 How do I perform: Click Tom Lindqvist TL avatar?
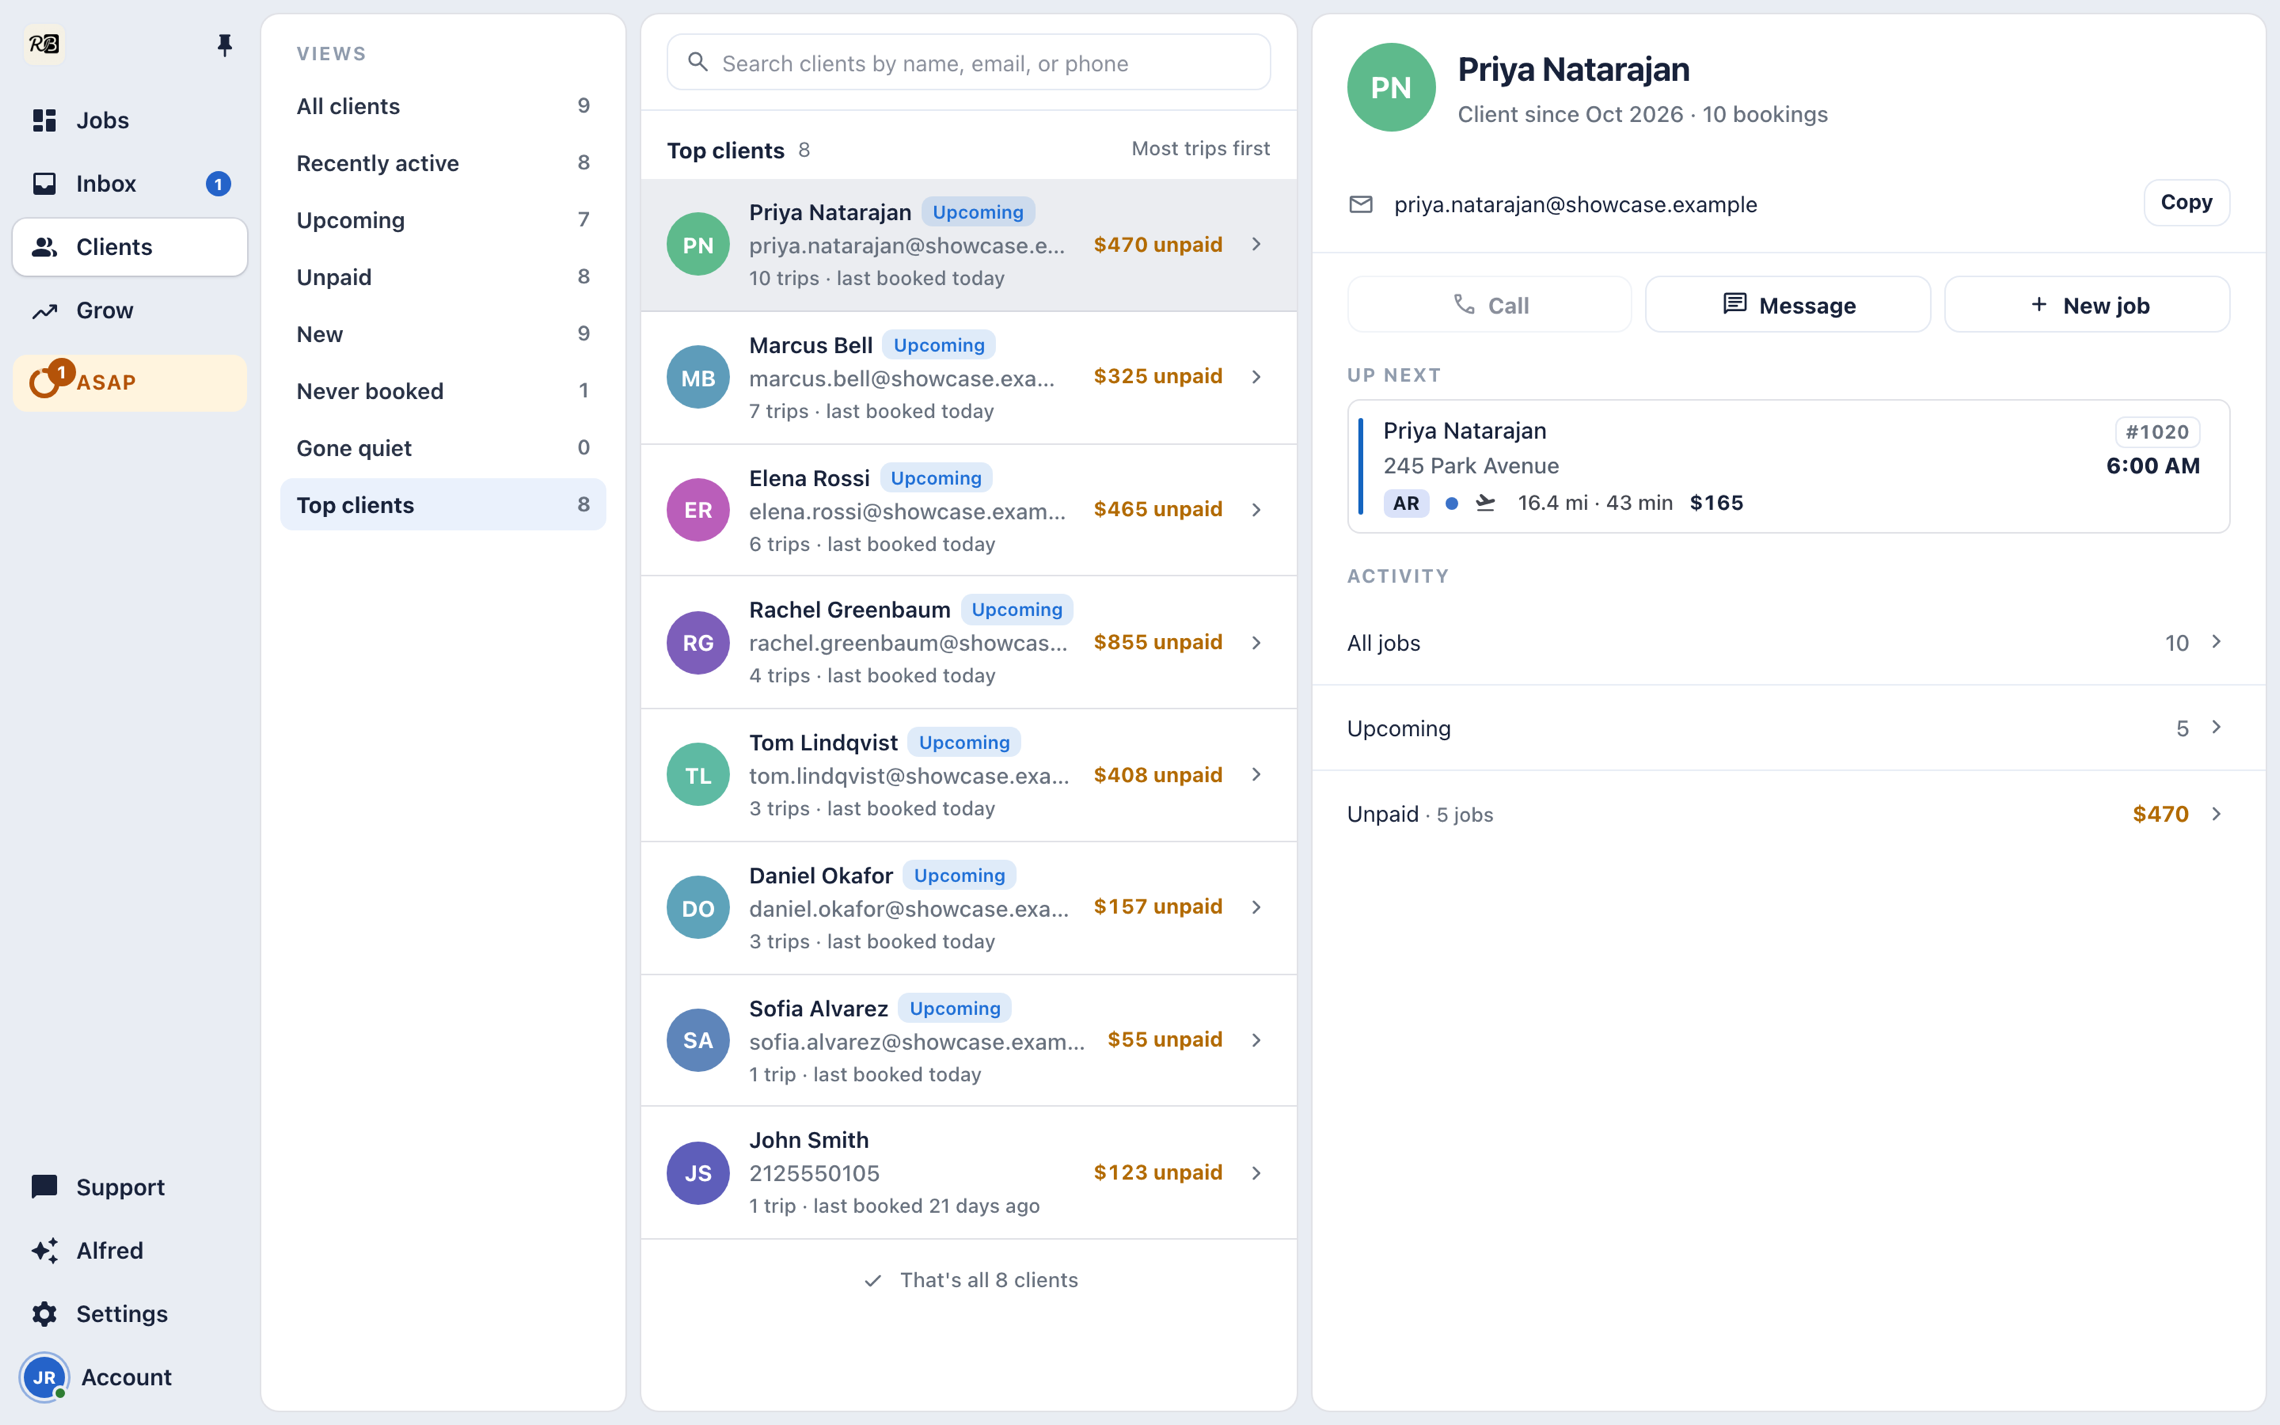[x=698, y=775]
